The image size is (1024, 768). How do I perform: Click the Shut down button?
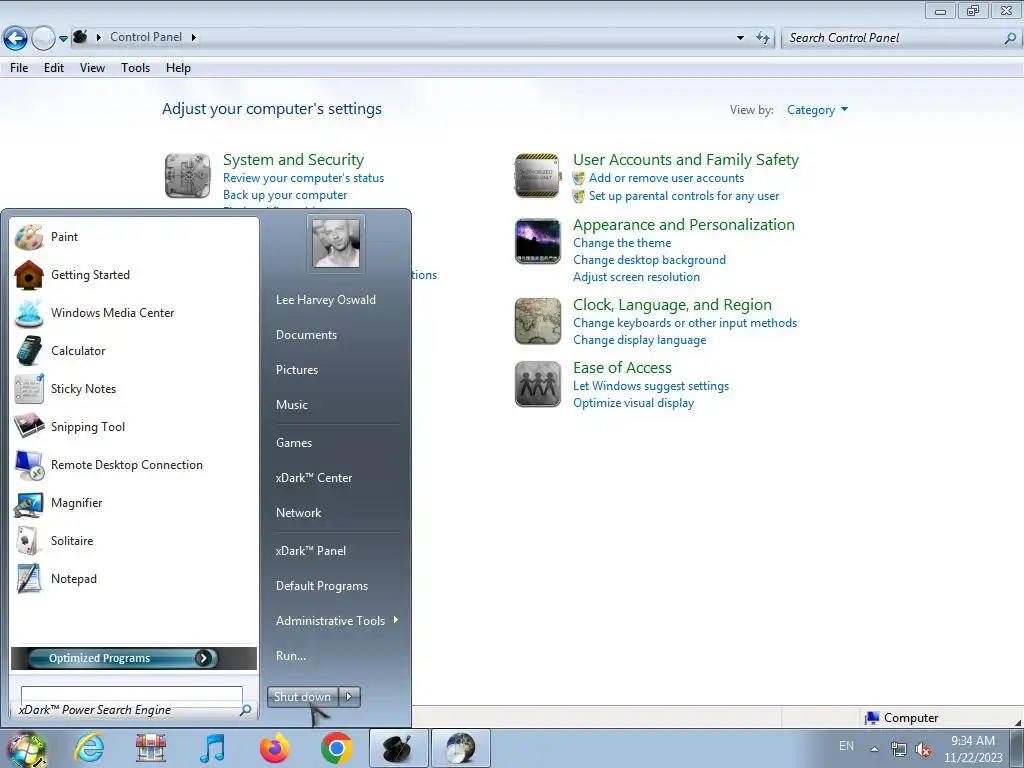[x=302, y=697]
